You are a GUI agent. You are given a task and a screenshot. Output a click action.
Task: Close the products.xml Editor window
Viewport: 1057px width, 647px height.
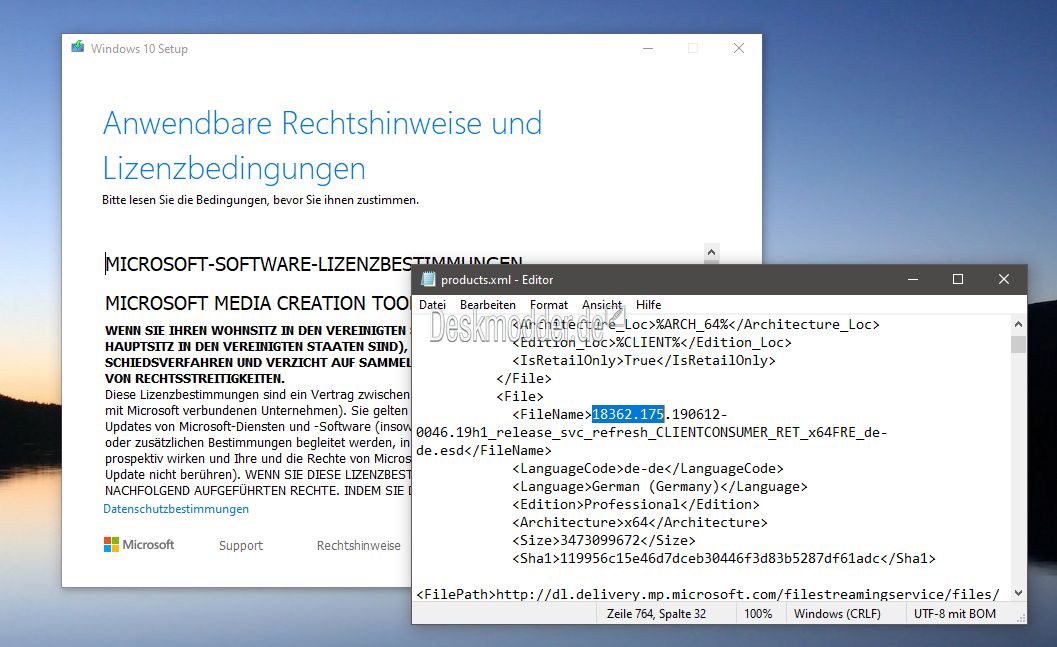[x=1004, y=279]
